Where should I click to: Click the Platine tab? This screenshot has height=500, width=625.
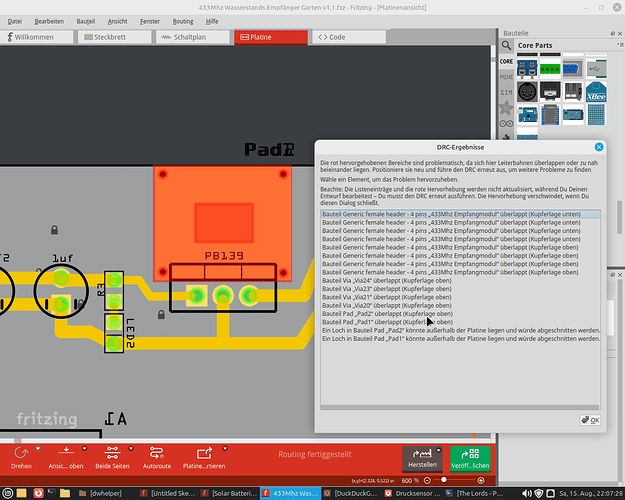point(271,37)
